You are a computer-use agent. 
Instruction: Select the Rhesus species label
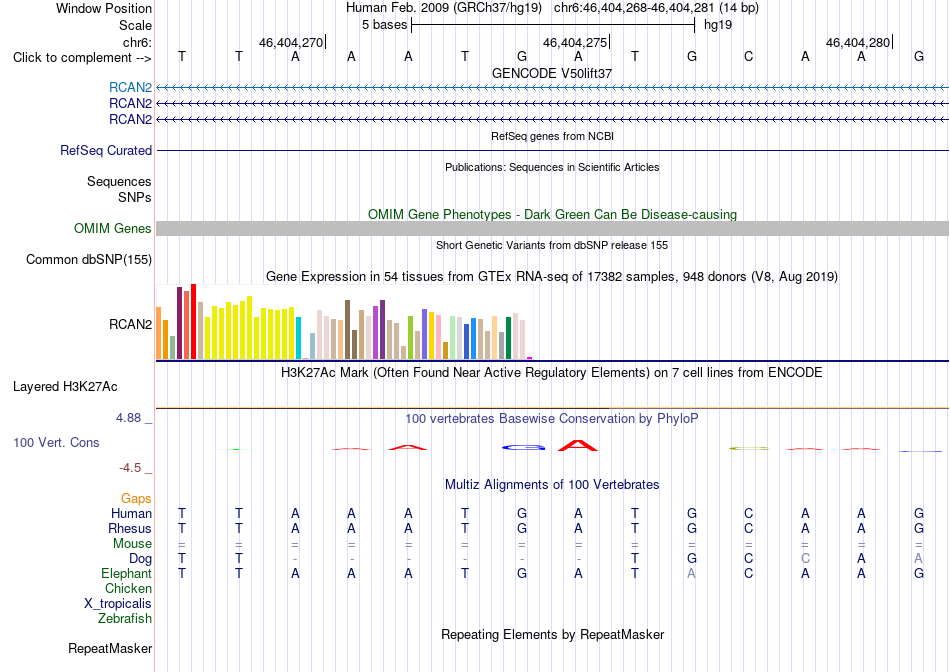[x=130, y=528]
